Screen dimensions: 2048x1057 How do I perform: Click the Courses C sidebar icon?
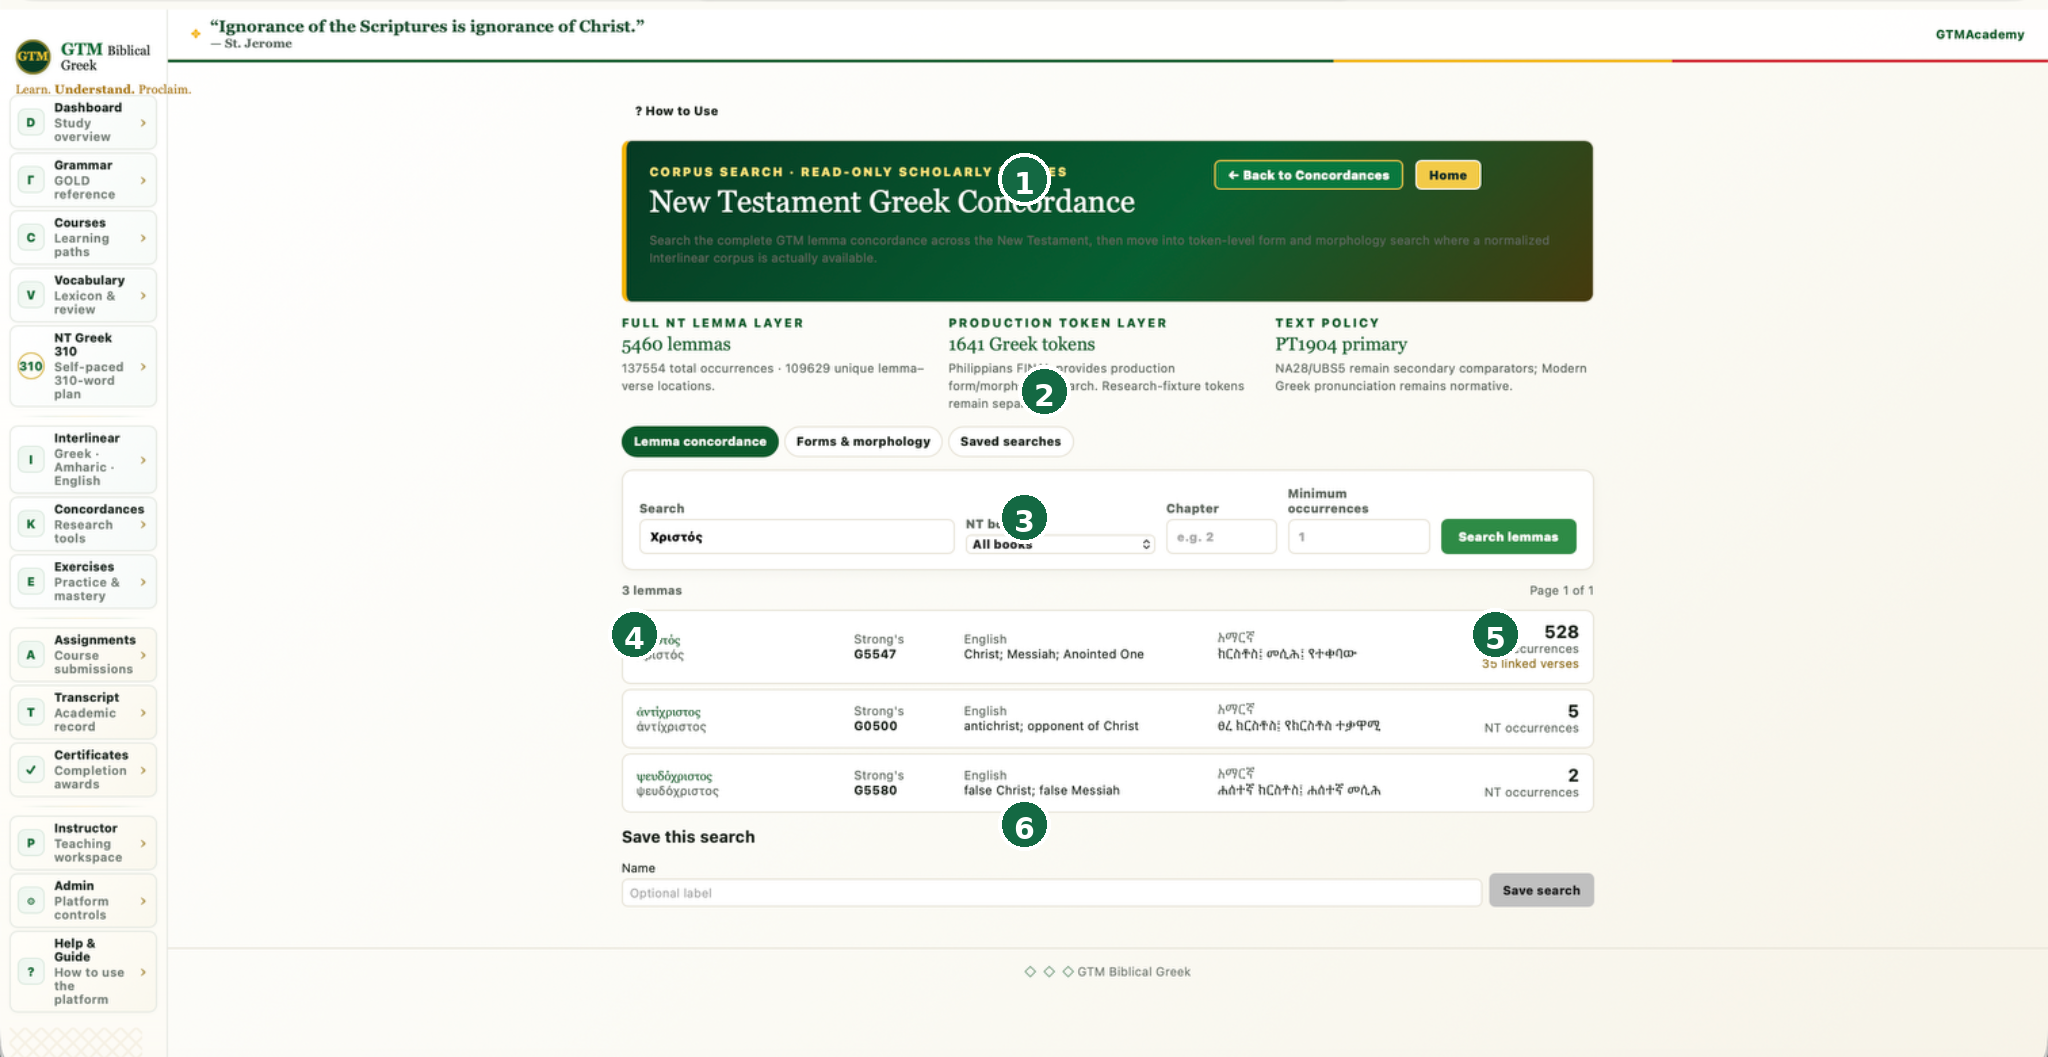(31, 238)
